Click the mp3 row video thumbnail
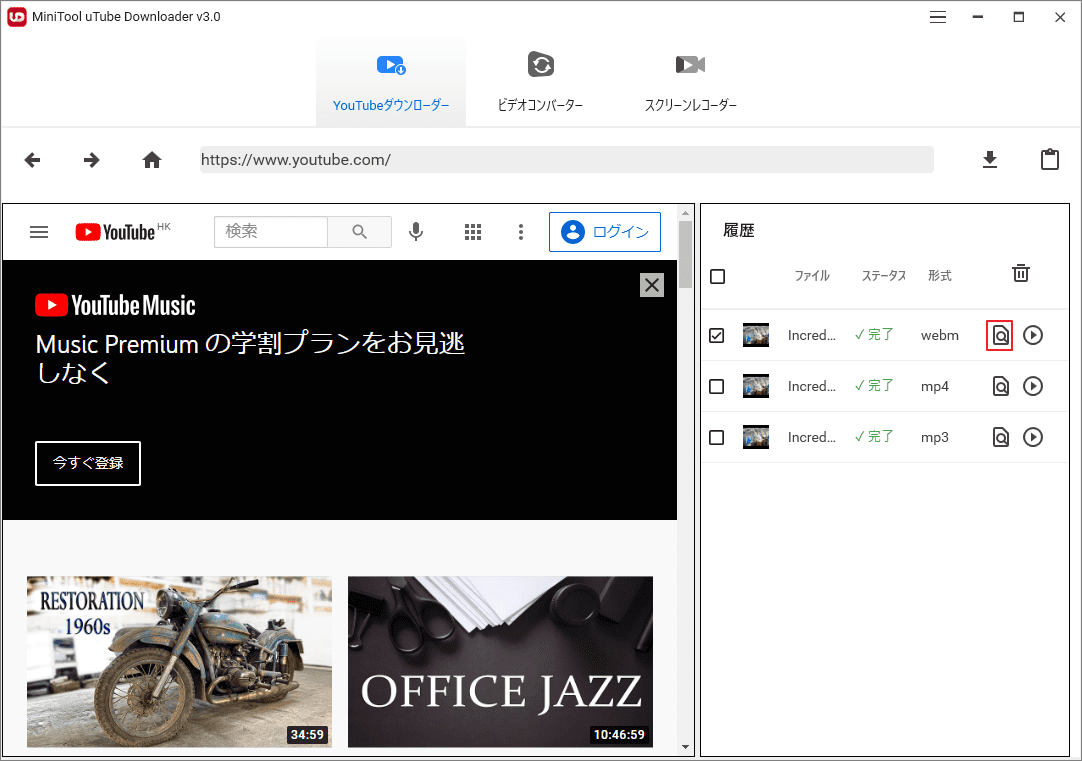 point(756,437)
